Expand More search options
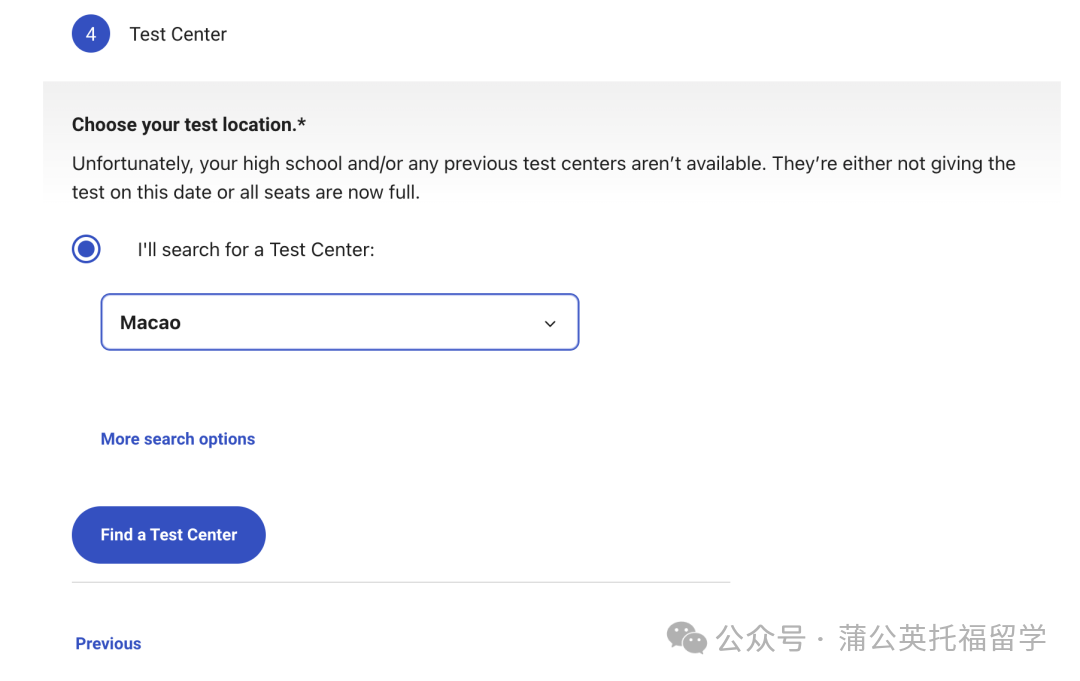The image size is (1080, 681). 178,439
